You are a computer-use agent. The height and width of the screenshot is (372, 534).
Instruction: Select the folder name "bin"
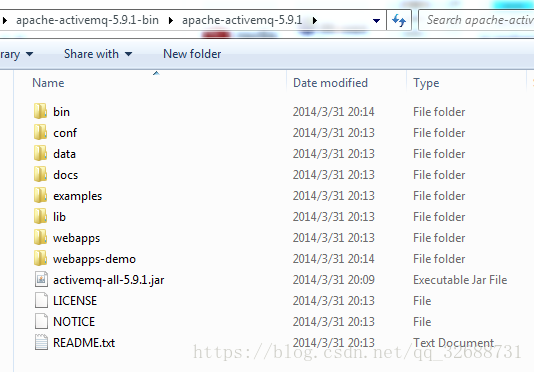(61, 112)
